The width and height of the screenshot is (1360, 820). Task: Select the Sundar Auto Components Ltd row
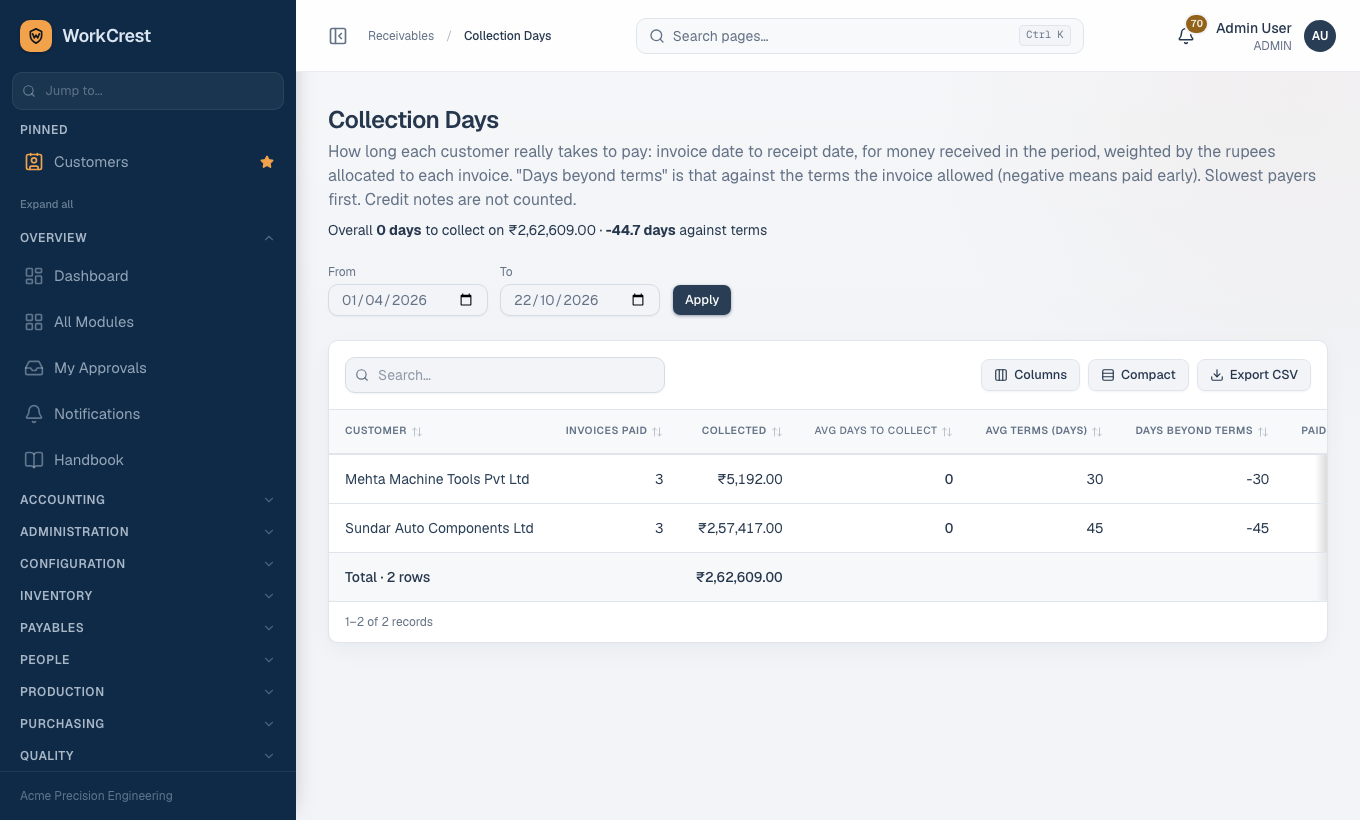click(x=828, y=528)
